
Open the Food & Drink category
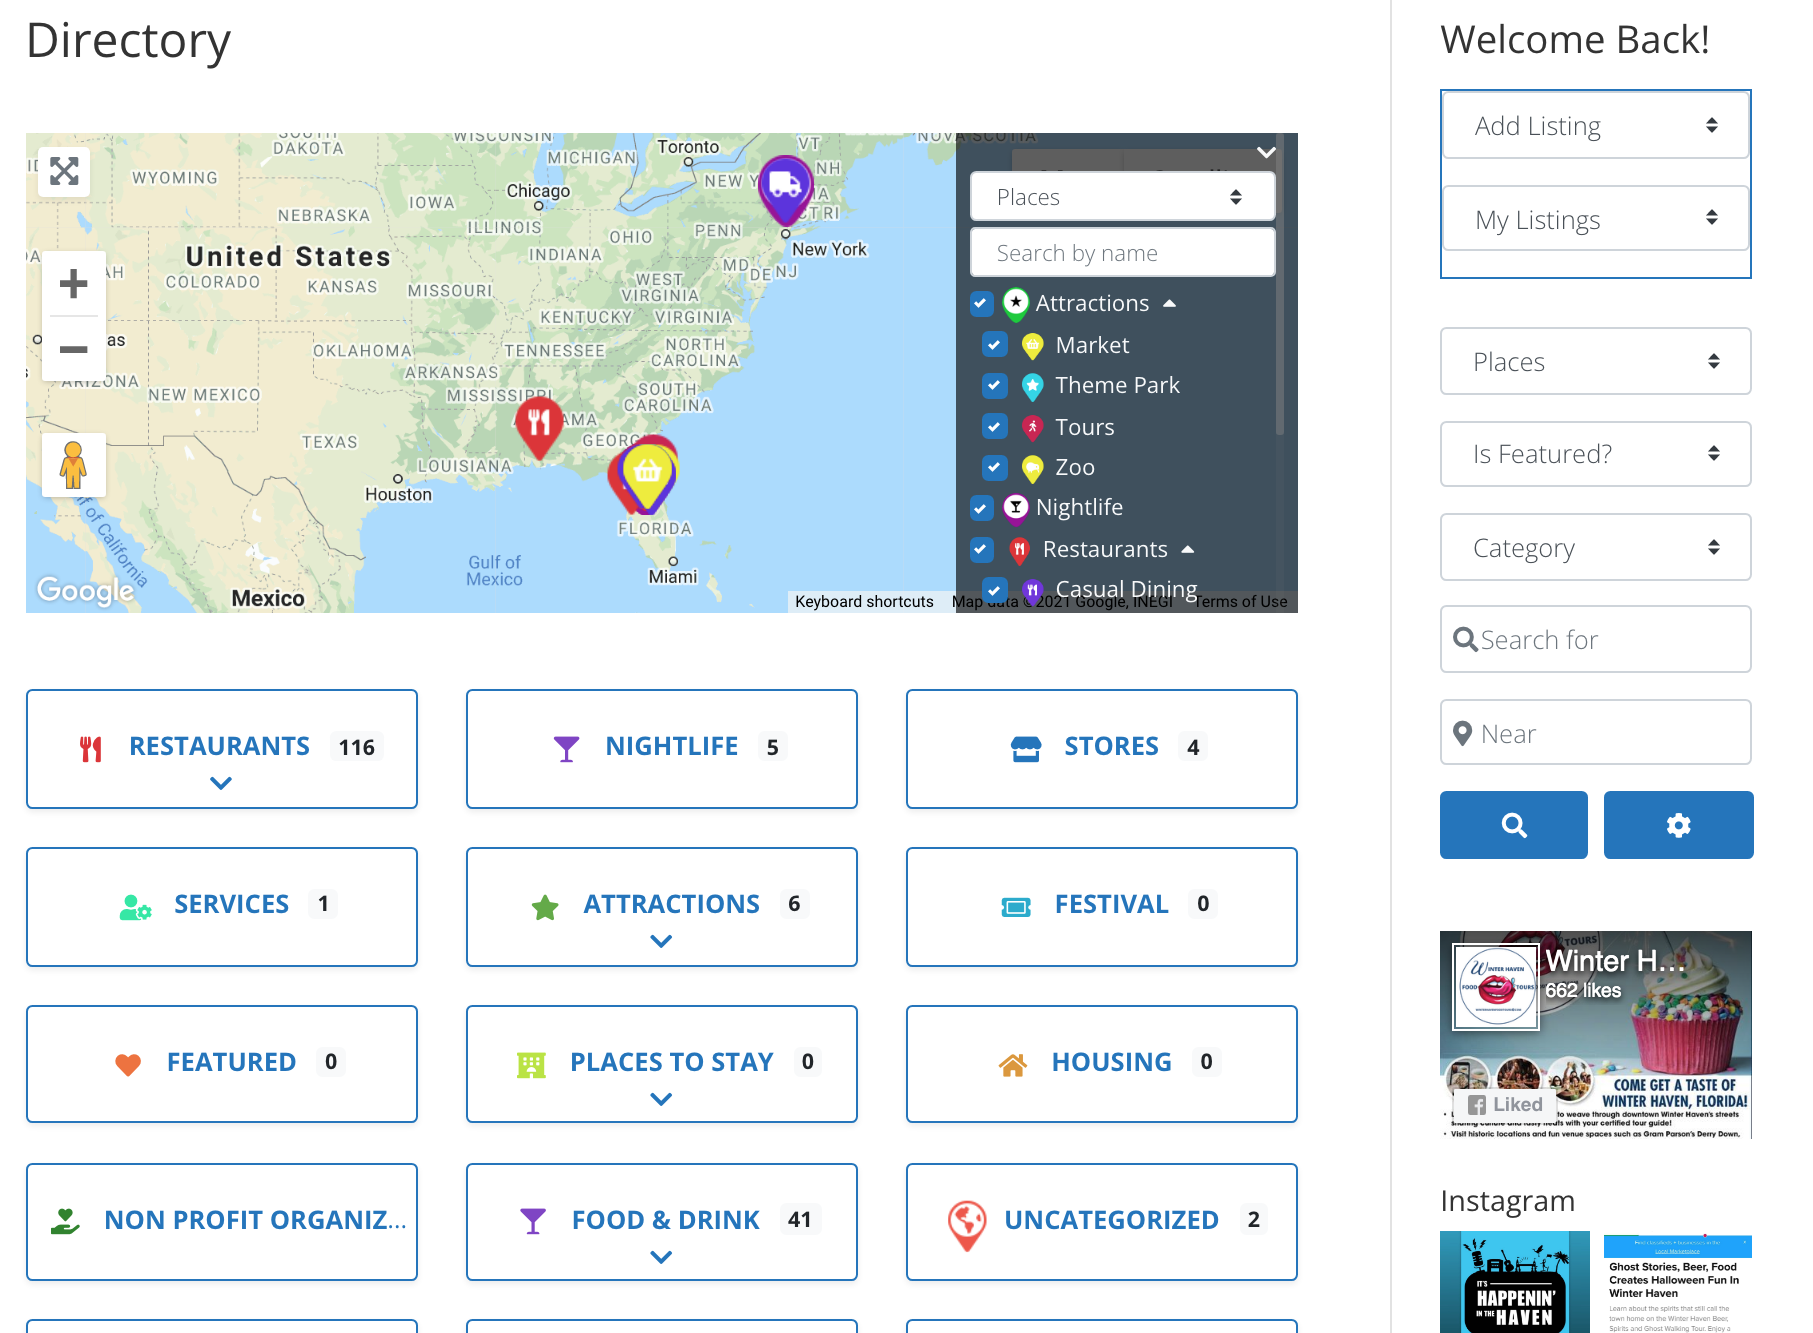[x=665, y=1220]
